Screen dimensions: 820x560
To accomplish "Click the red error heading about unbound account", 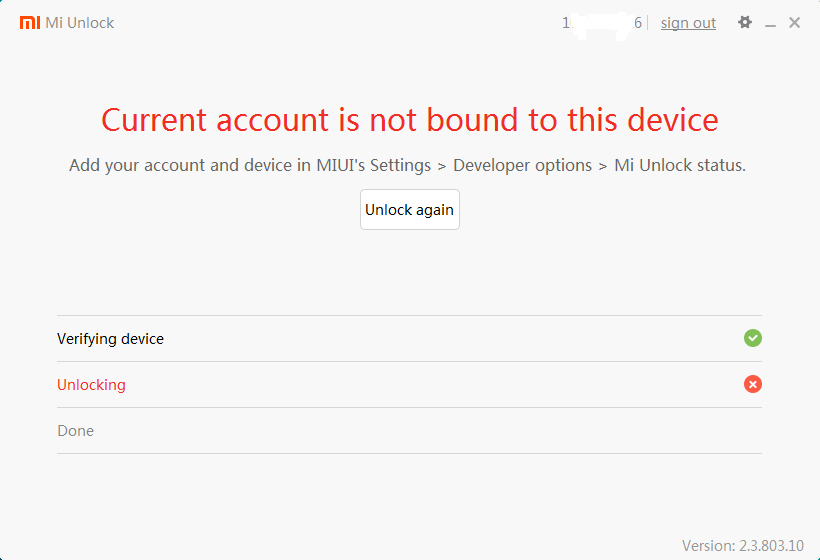I will click(409, 120).
